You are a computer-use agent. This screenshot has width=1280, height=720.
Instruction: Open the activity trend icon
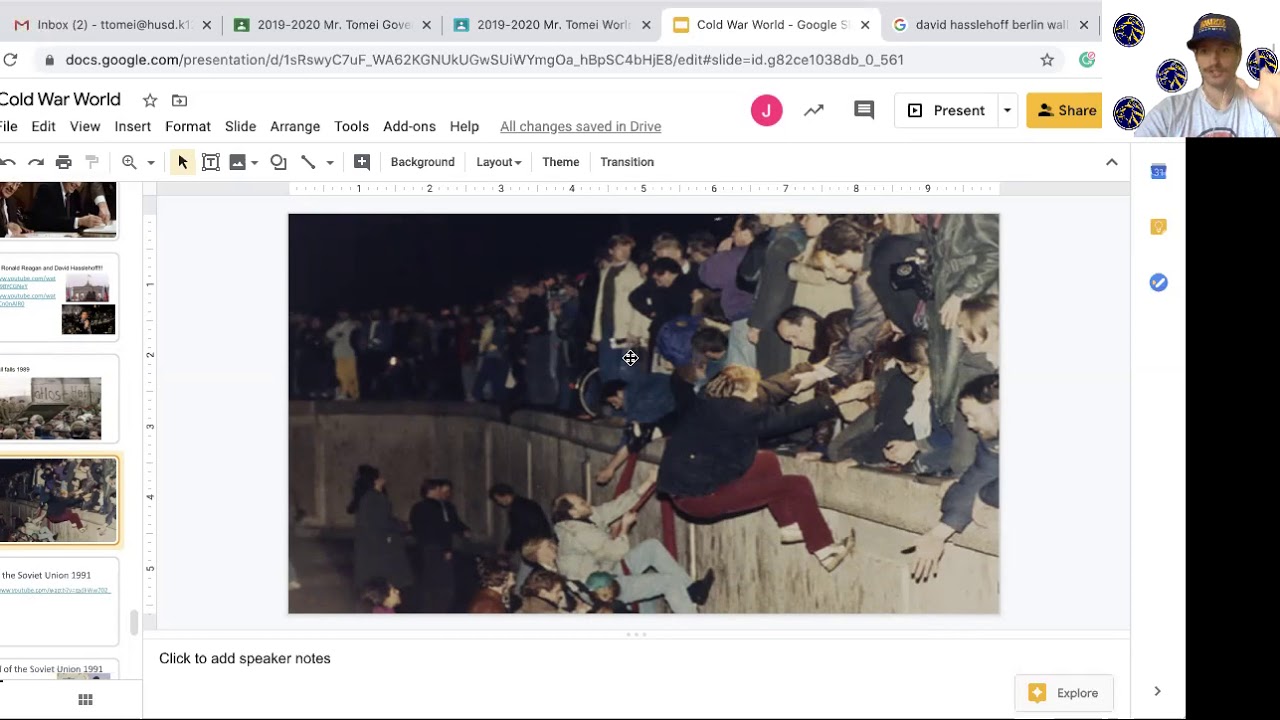[814, 110]
